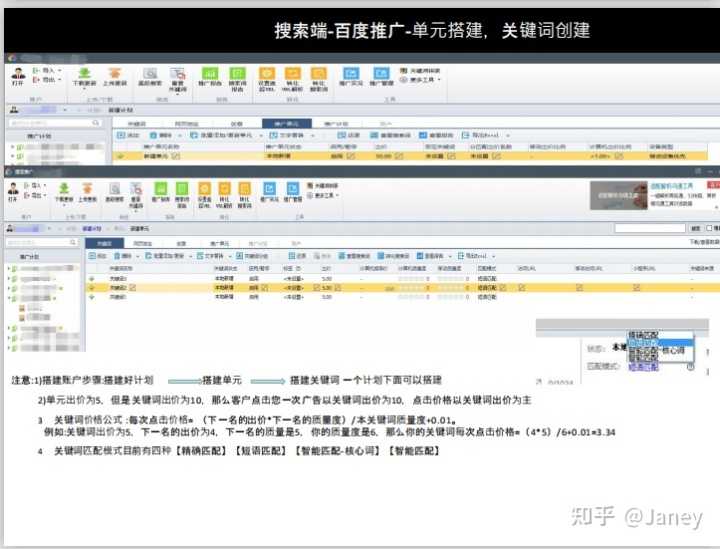Expand 更多工具 menu in lower window ribbon

tap(323, 195)
